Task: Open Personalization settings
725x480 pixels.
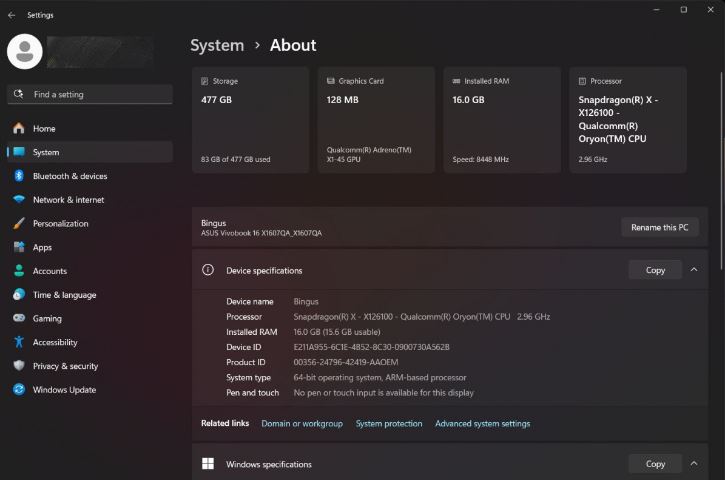Action: coord(60,224)
